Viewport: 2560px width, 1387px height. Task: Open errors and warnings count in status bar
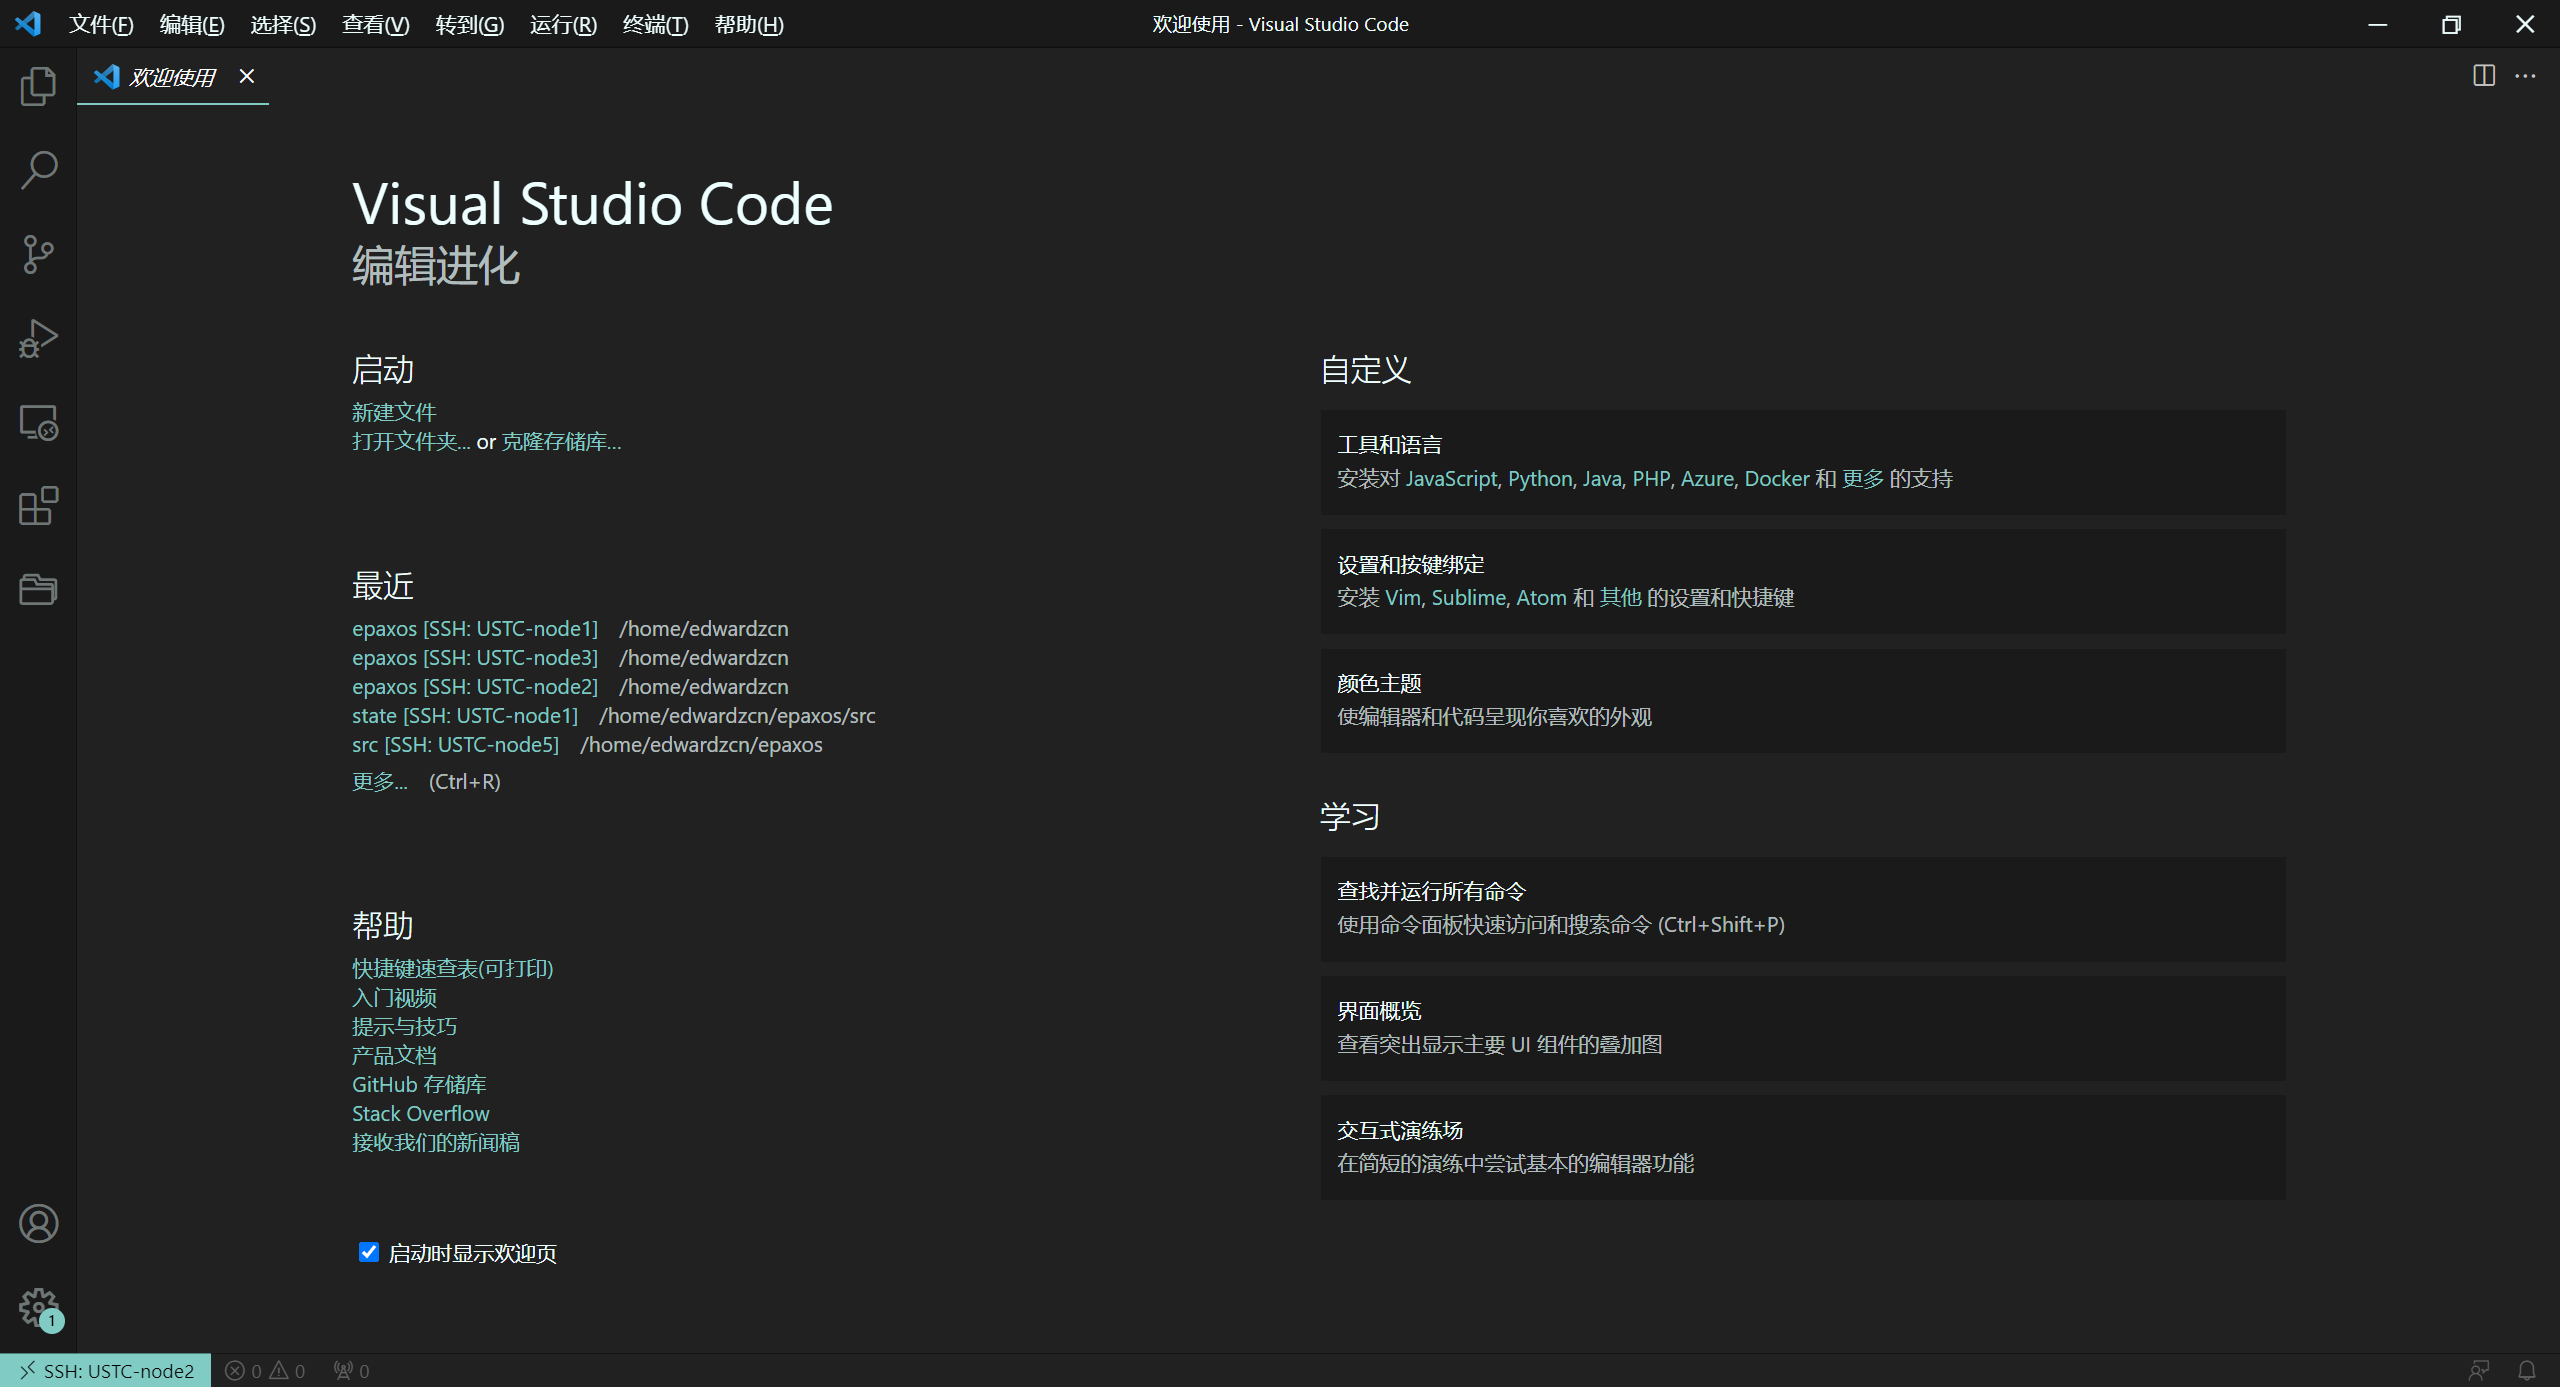click(x=265, y=1370)
